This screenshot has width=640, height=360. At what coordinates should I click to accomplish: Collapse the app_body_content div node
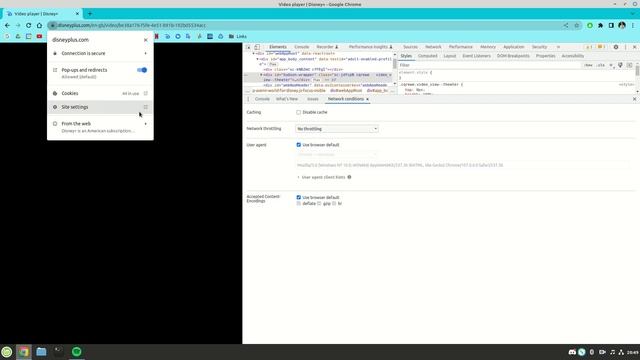pyautogui.click(x=258, y=59)
